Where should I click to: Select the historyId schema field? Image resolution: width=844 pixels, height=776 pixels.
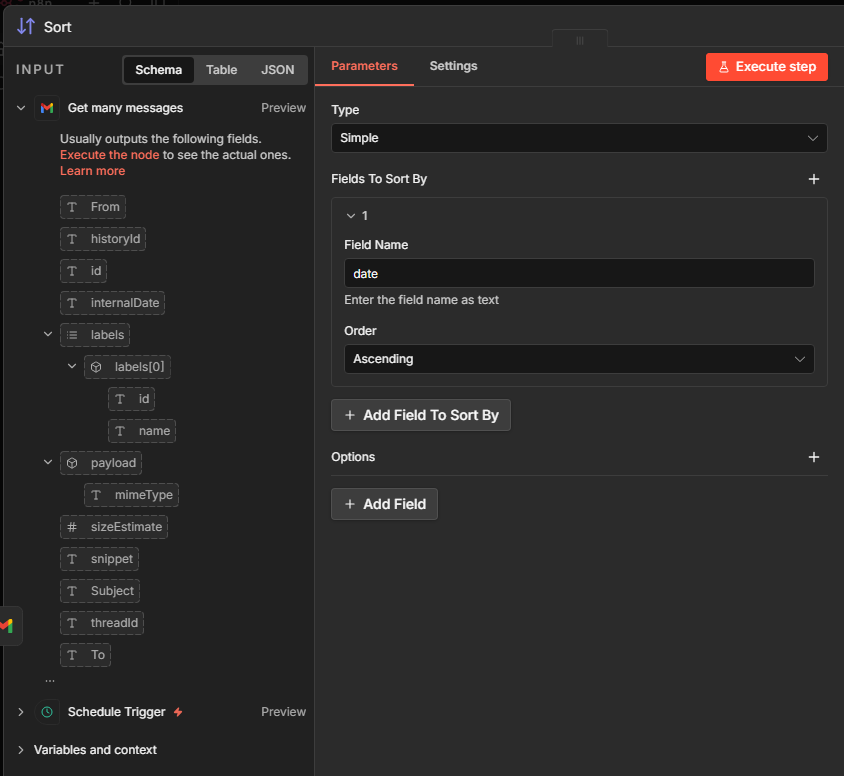103,239
